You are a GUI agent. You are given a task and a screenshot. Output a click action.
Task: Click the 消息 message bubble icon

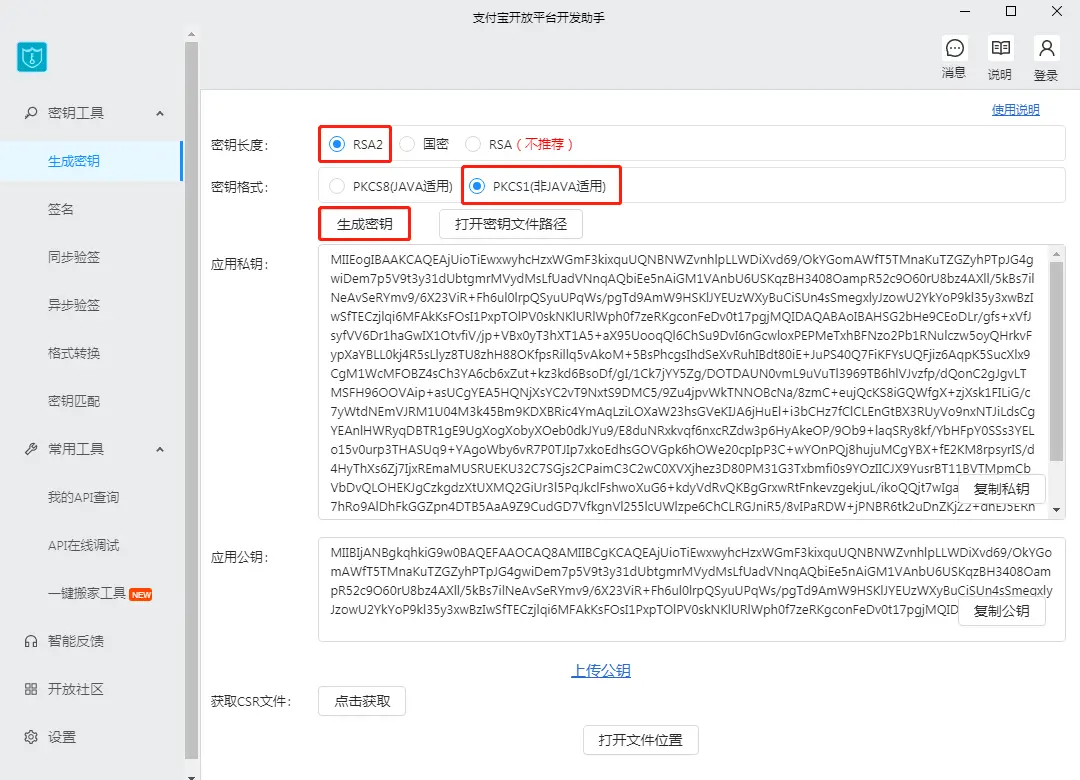point(954,49)
